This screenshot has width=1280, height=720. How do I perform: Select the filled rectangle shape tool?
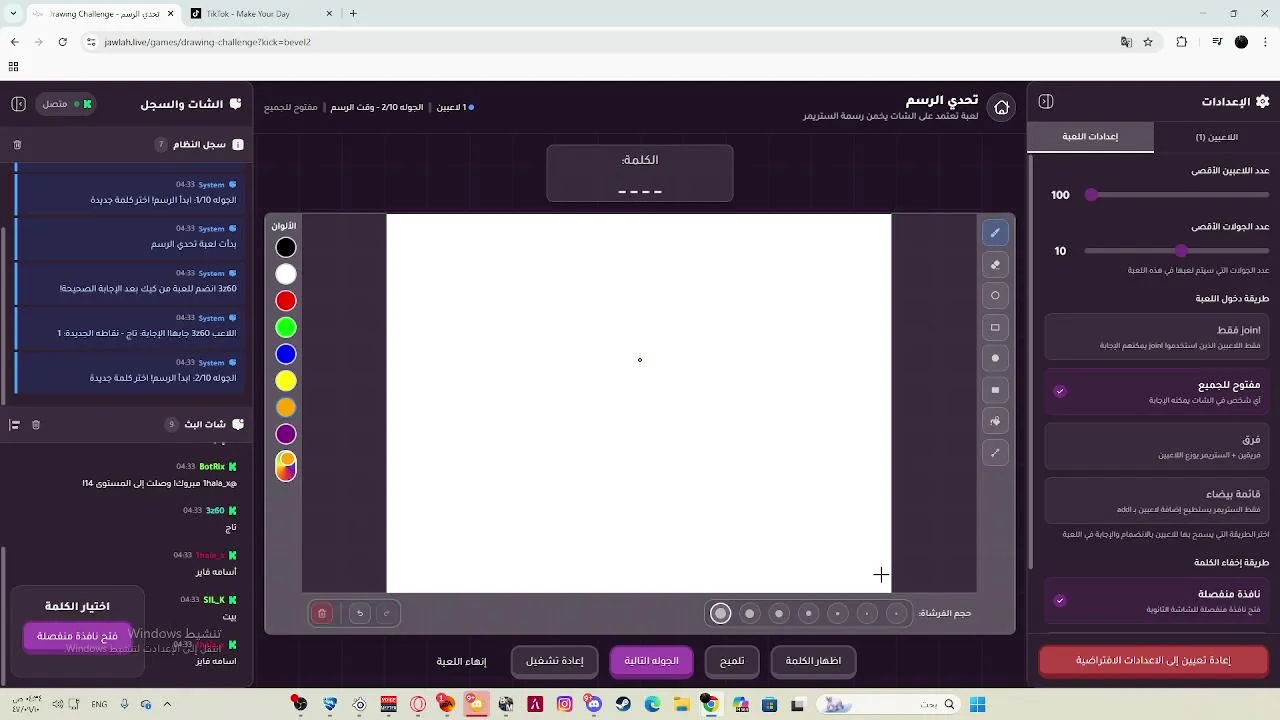tap(995, 390)
